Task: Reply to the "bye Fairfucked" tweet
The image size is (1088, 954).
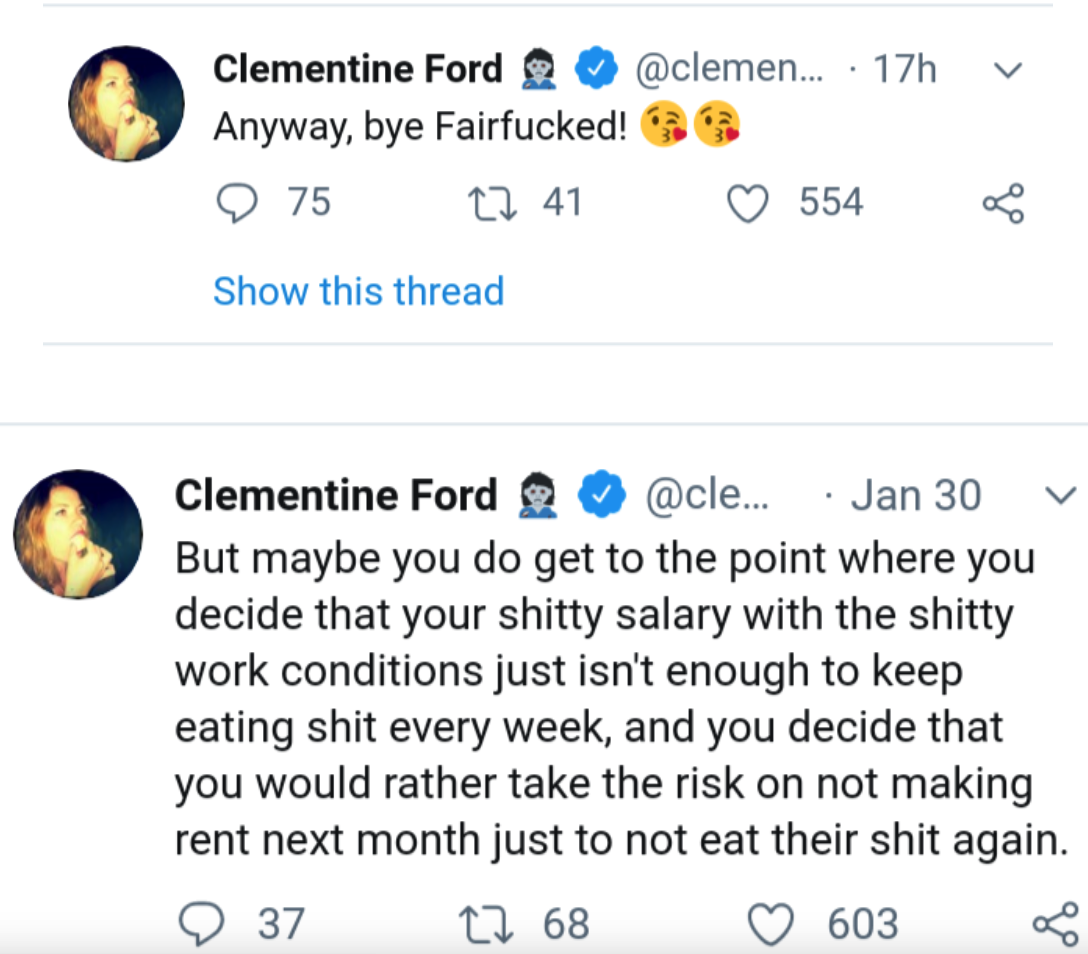Action: pos(236,204)
